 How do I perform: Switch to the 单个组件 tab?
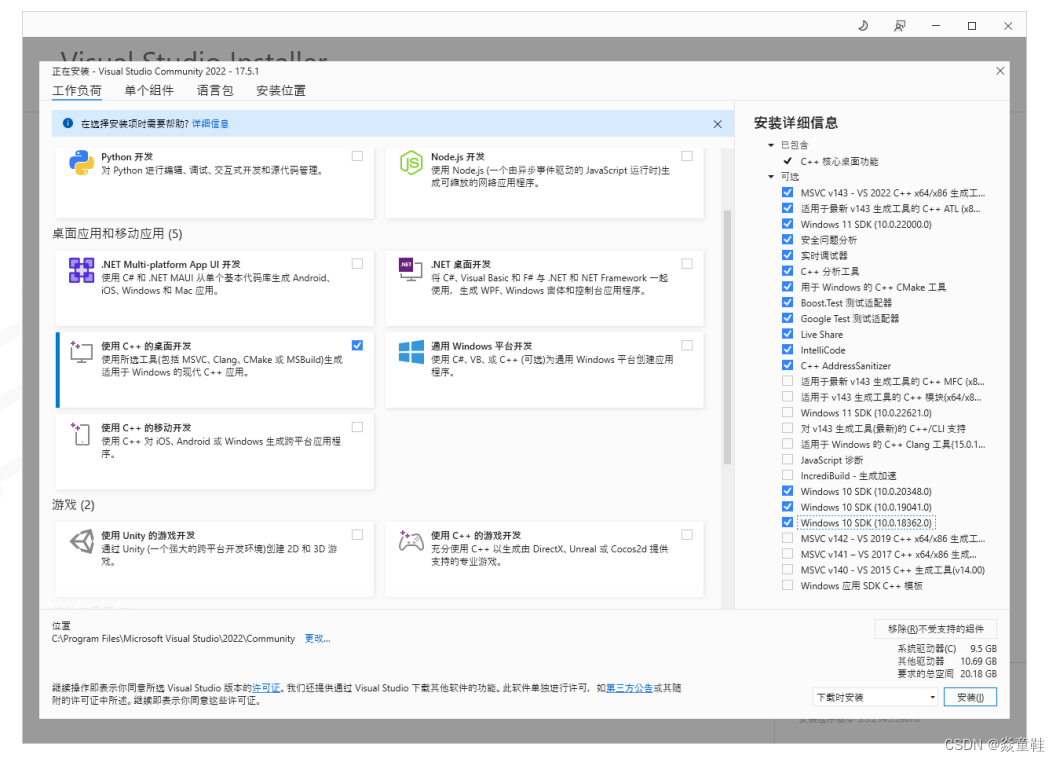(149, 91)
